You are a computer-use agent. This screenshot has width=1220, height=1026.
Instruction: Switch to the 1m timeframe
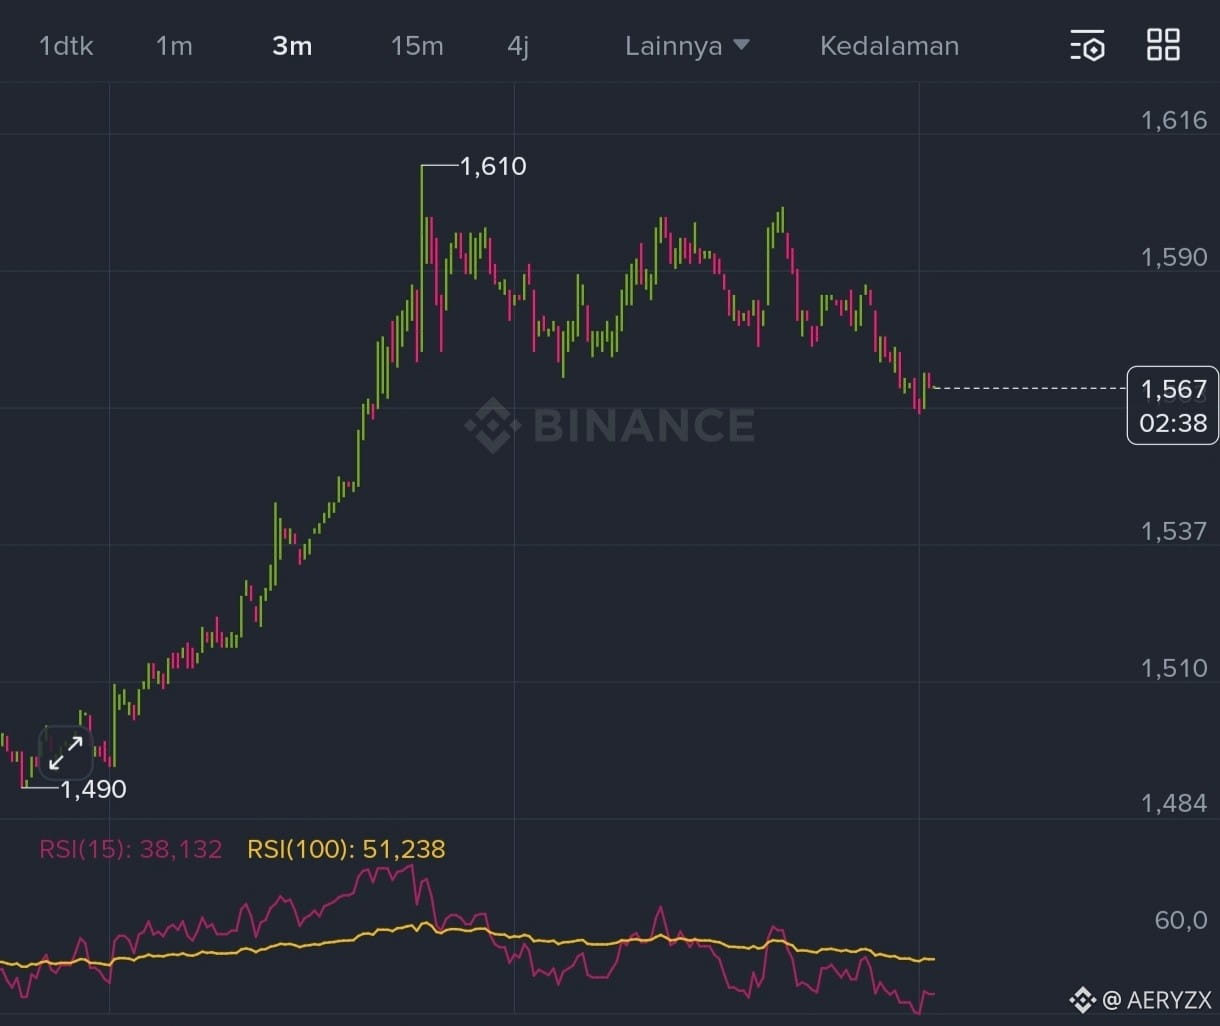tap(174, 46)
